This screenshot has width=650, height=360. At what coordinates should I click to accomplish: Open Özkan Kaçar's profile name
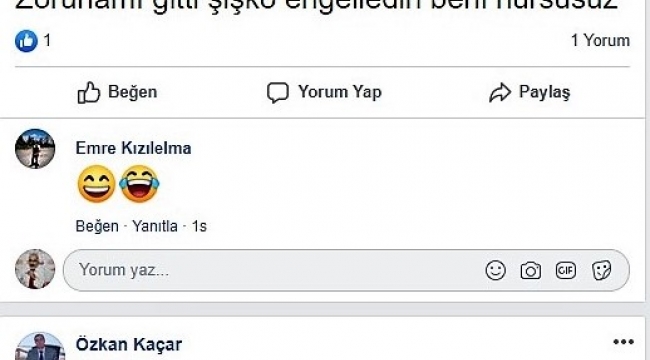pos(129,344)
